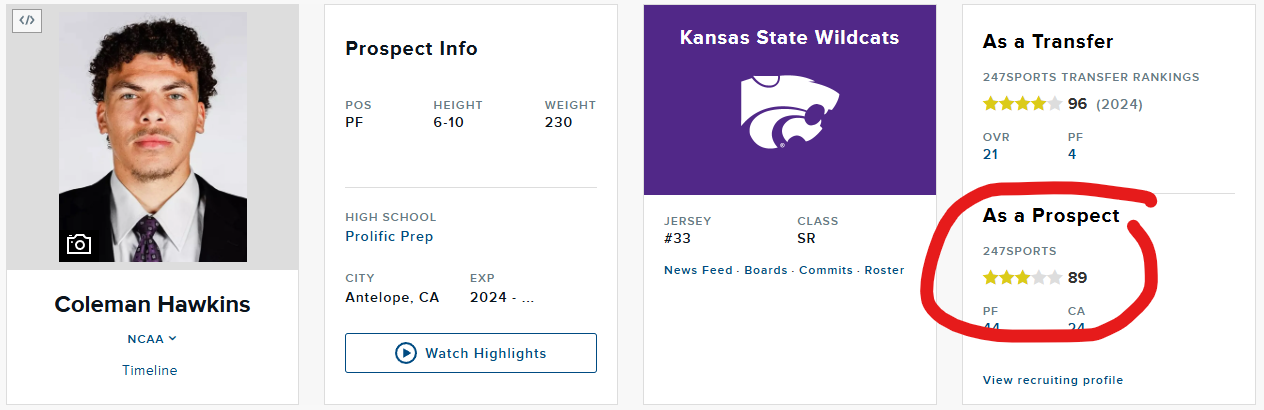Image resolution: width=1264 pixels, height=410 pixels.
Task: Click the prospect CA state ranking 24
Action: pyautogui.click(x=1077, y=327)
